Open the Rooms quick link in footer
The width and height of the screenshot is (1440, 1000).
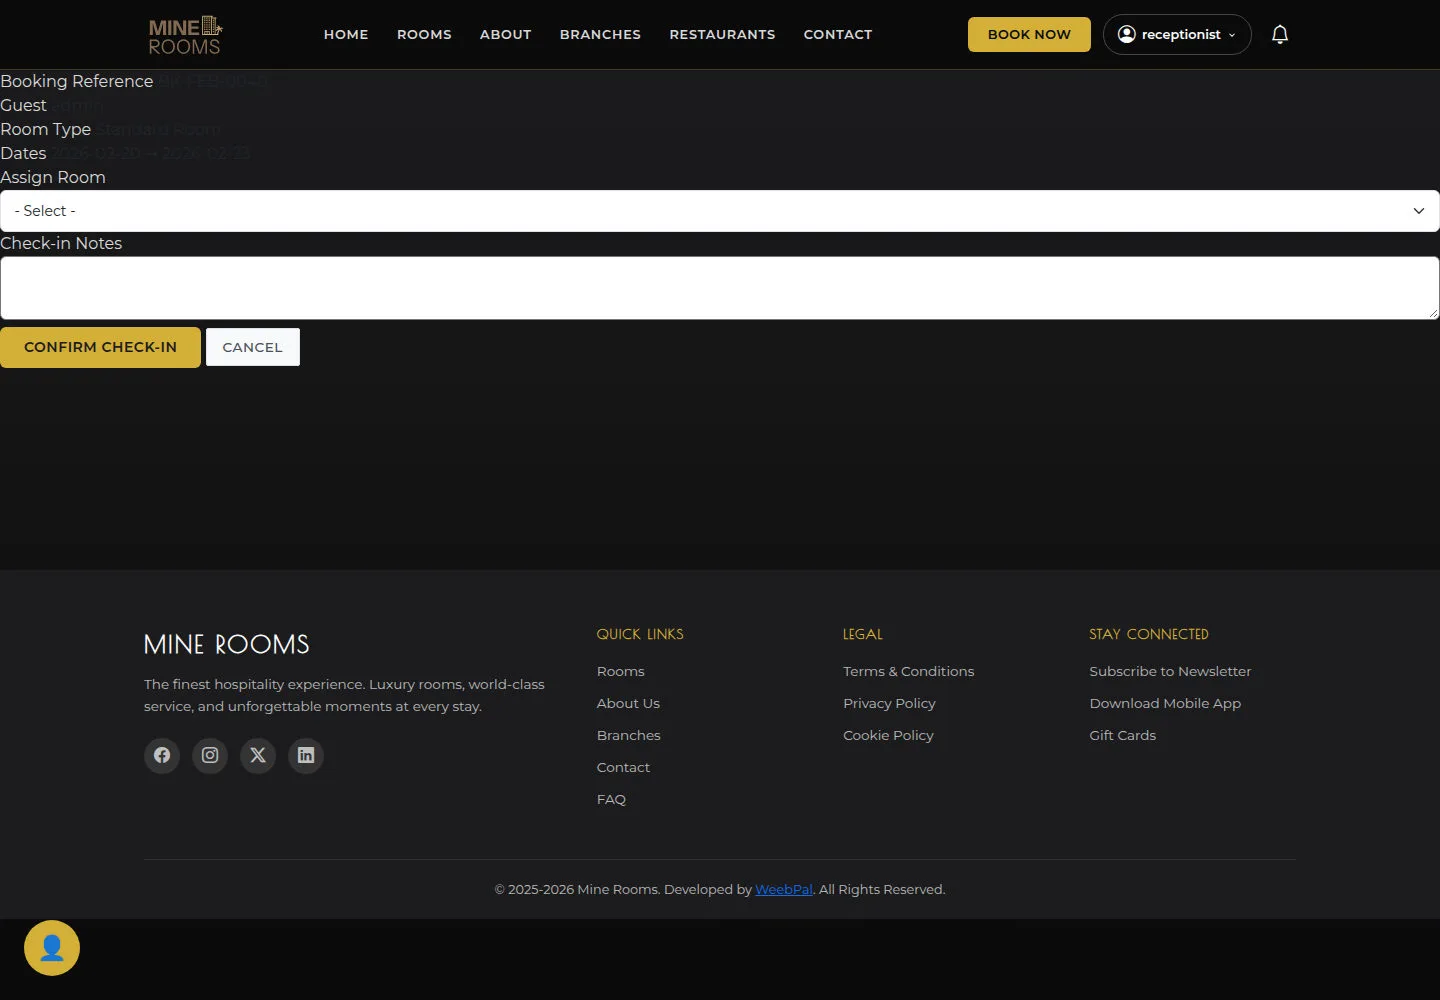[621, 671]
